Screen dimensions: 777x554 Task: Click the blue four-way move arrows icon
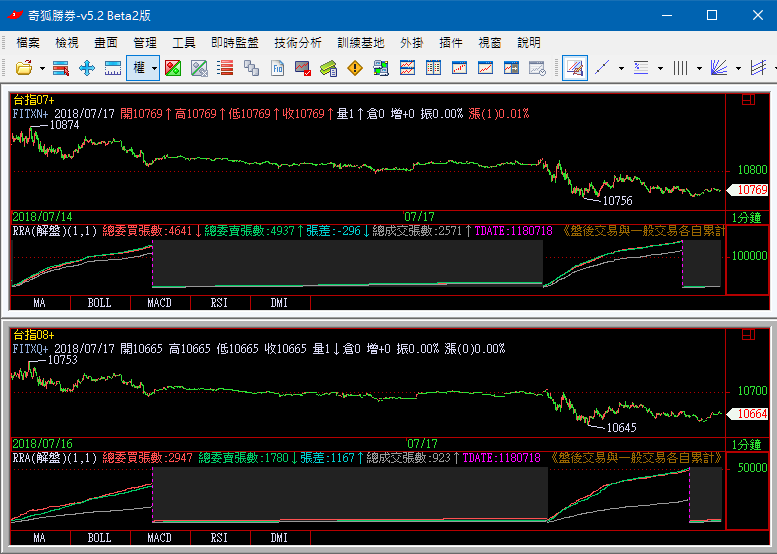point(86,68)
